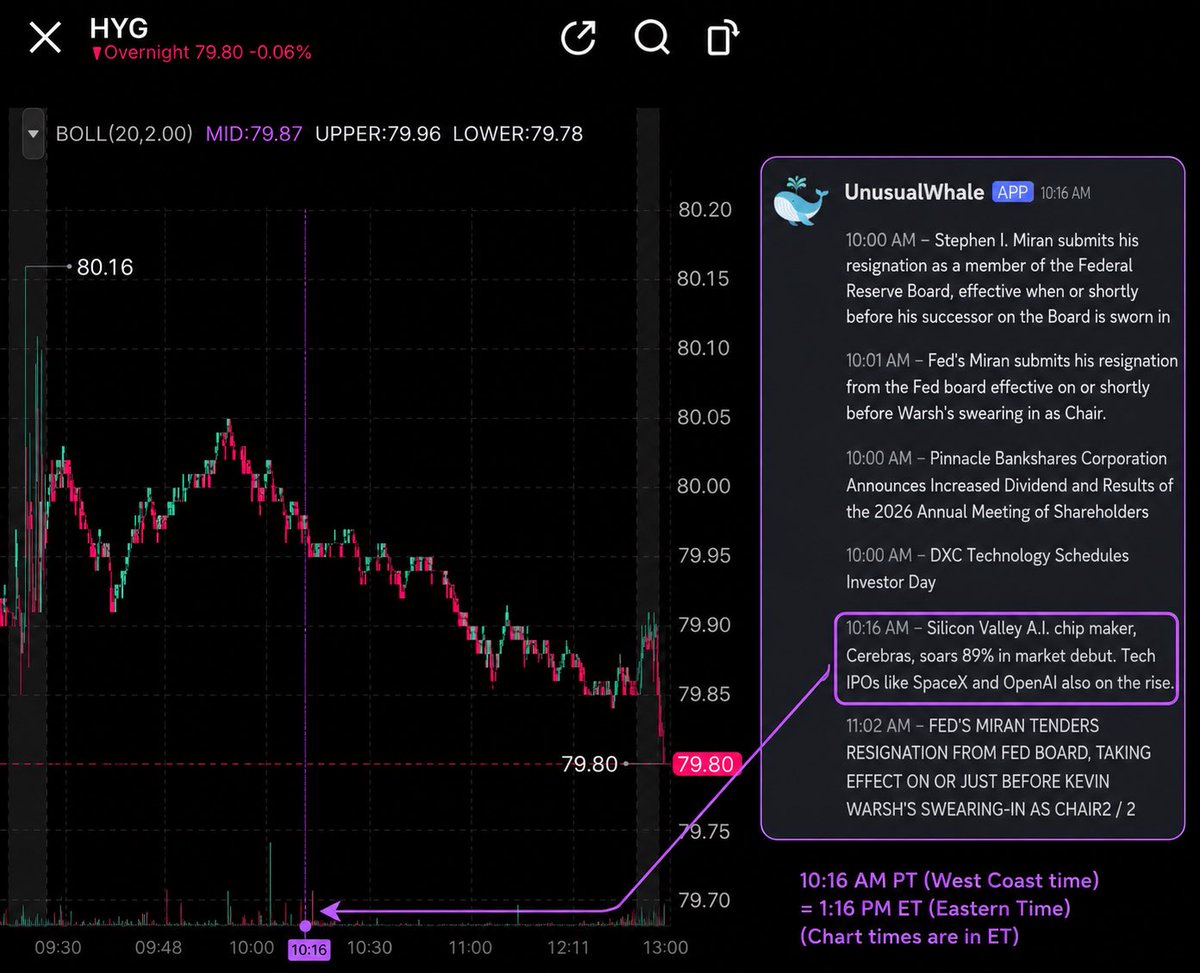The width and height of the screenshot is (1200, 973).
Task: Click the APP badge next to UnusualWhale
Action: point(1012,192)
